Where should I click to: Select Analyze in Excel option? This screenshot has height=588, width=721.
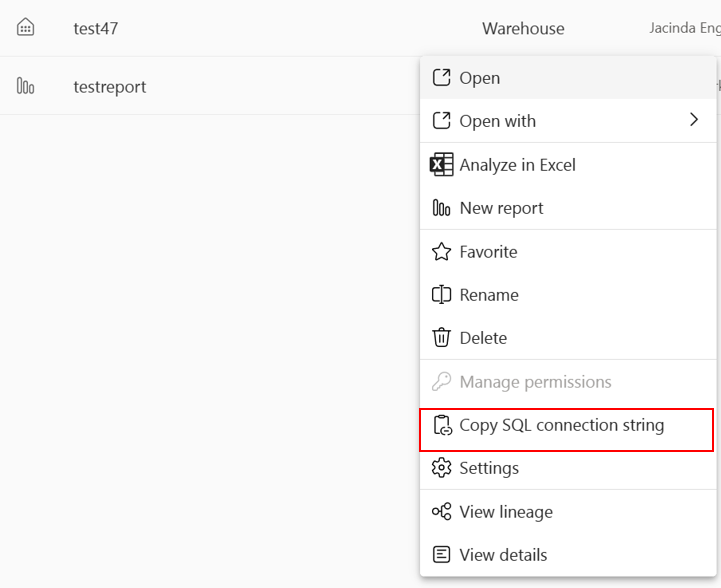pos(517,165)
